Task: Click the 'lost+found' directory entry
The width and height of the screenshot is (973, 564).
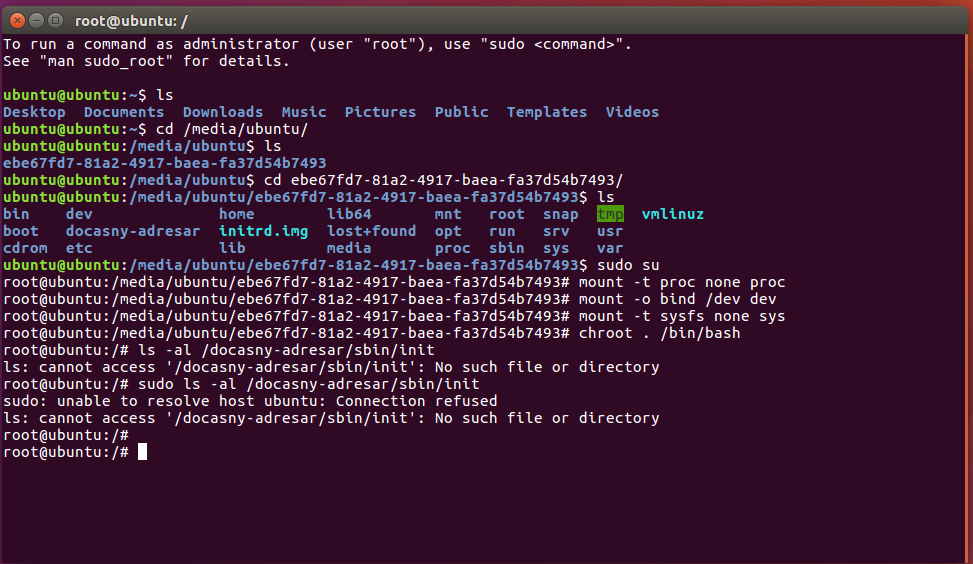Action: 372,231
